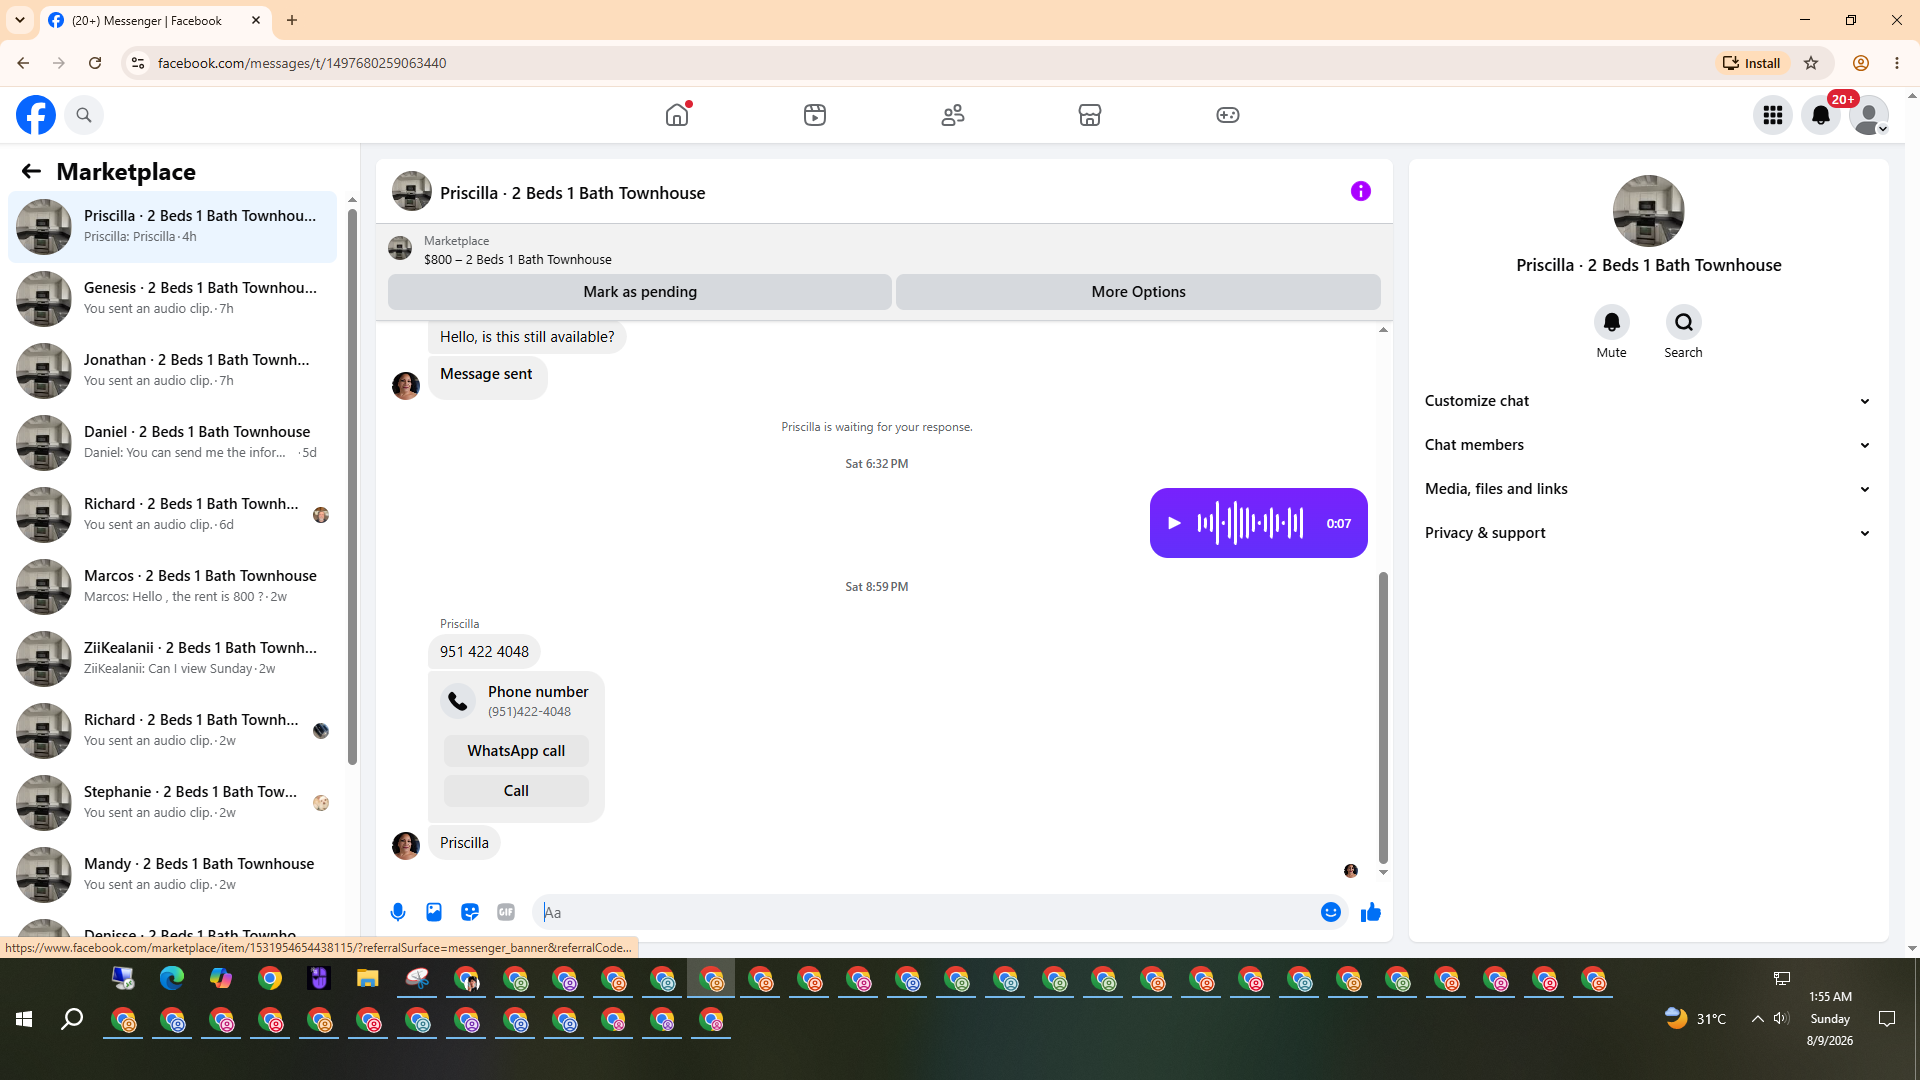This screenshot has width=1920, height=1080.
Task: Play the 0:07 voice message
Action: pyautogui.click(x=1175, y=523)
